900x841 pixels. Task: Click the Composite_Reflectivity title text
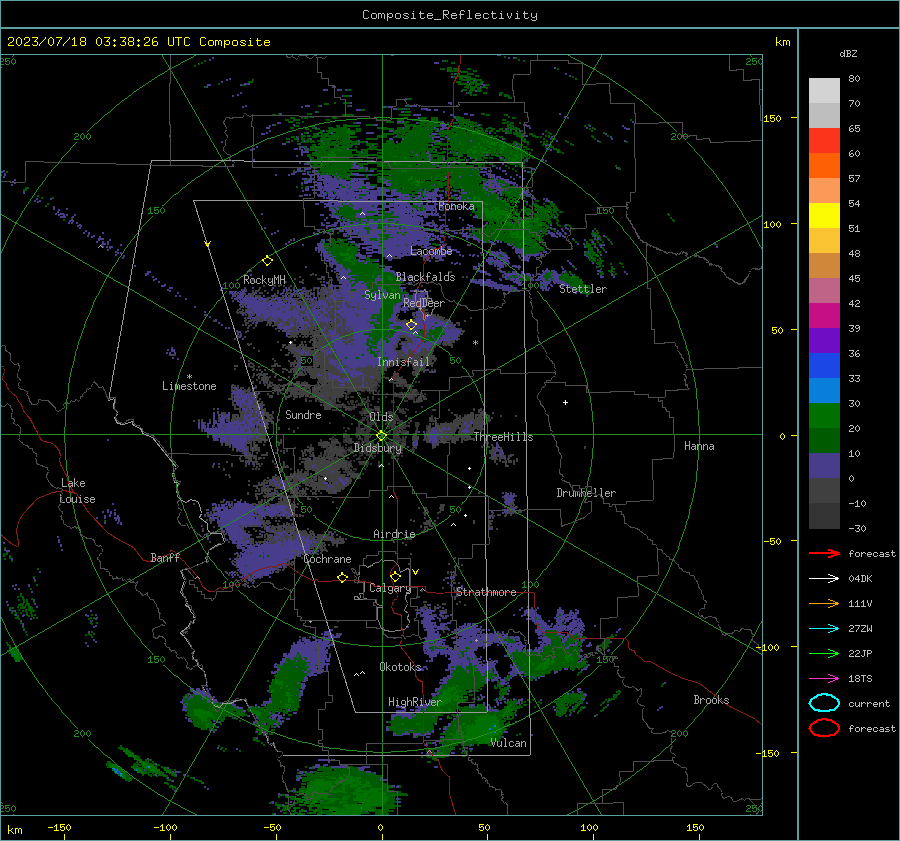coord(449,15)
